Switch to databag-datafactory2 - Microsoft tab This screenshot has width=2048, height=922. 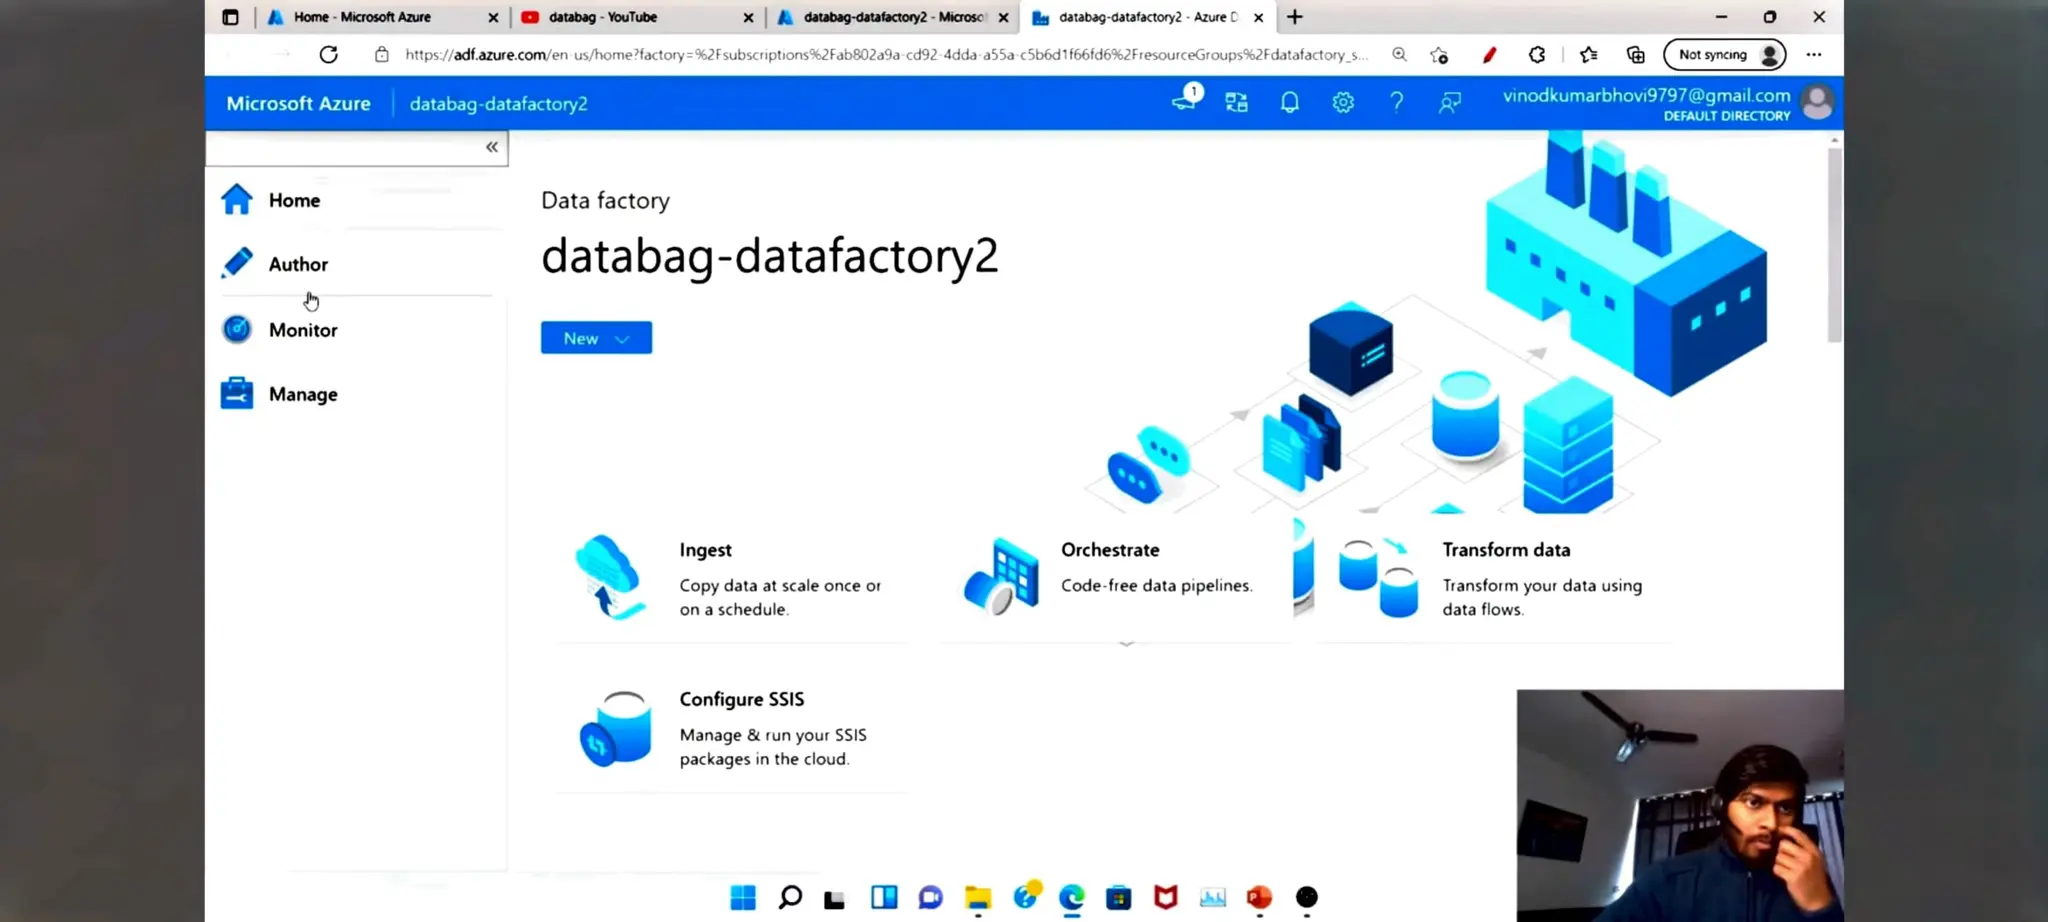click(x=893, y=17)
